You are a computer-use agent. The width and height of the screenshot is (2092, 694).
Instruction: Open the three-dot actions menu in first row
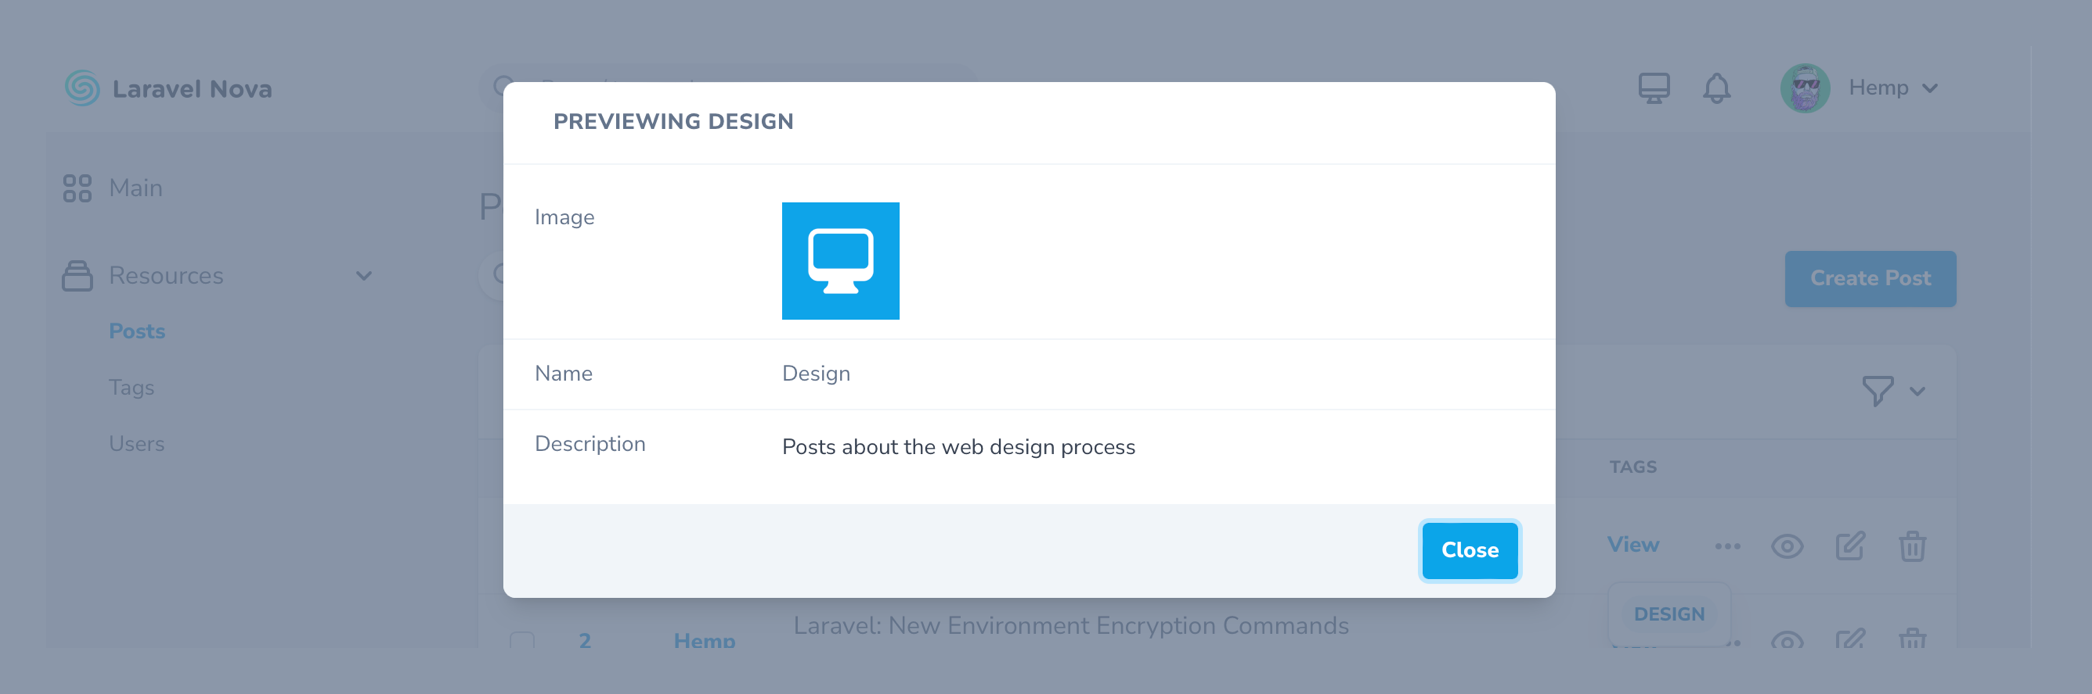1727,546
